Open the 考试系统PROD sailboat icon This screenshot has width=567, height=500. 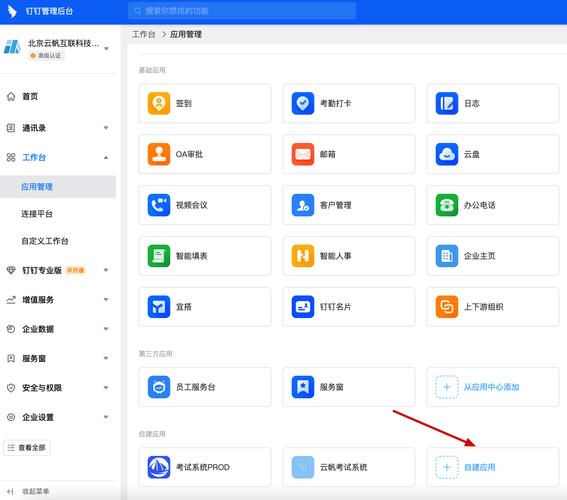[x=159, y=467]
